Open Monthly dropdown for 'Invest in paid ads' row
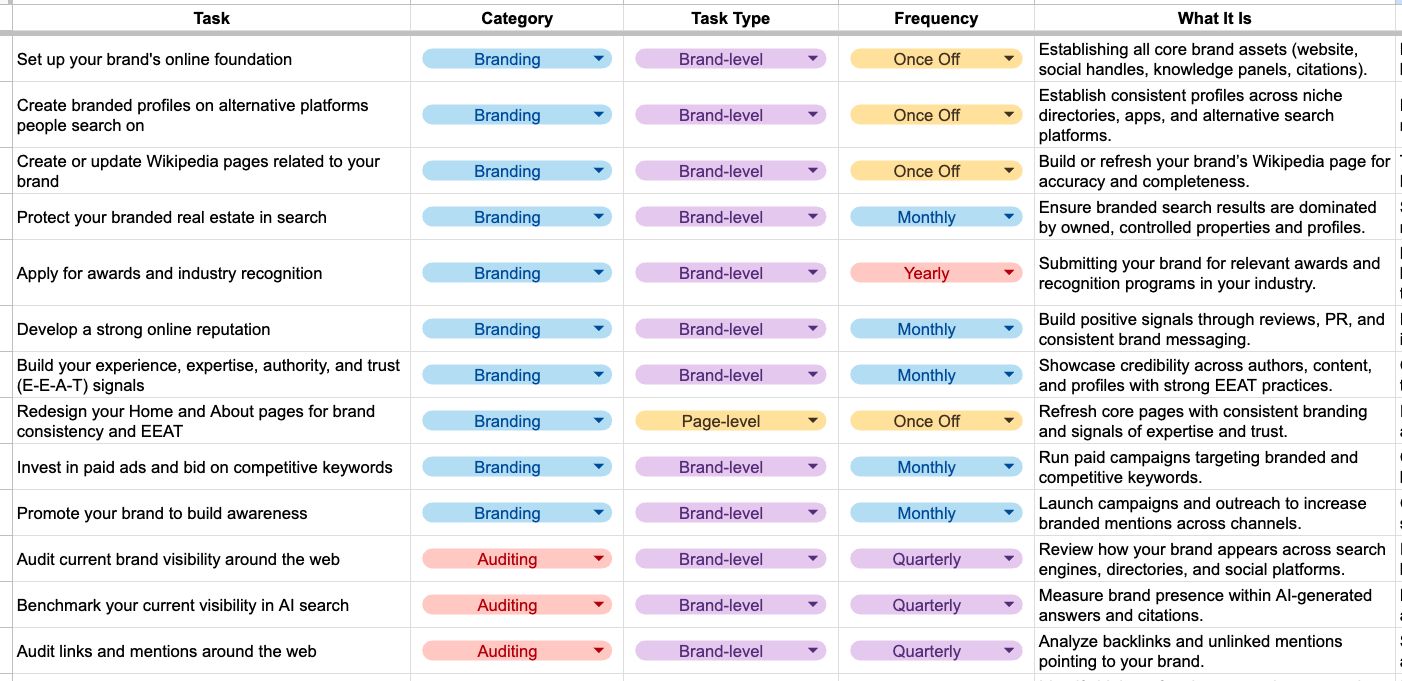This screenshot has height=681, width=1402. tap(1009, 467)
